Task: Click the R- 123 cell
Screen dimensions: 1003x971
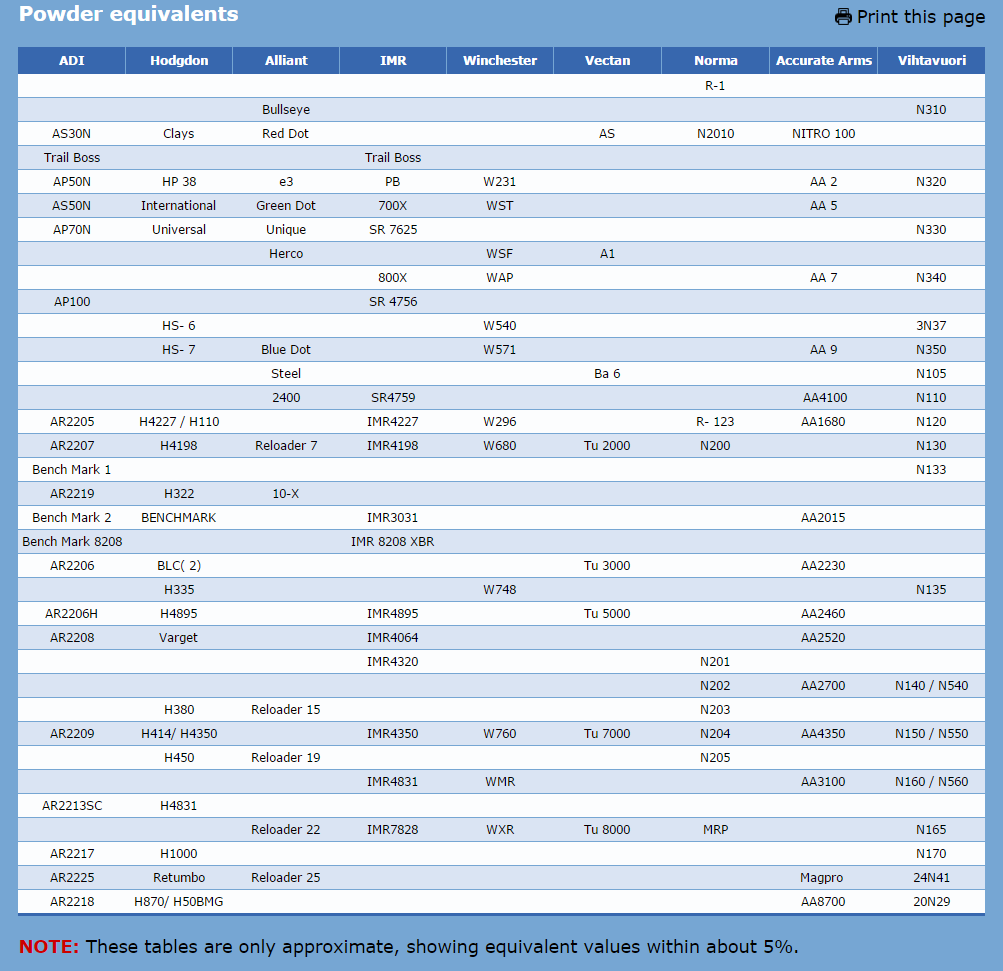Action: (715, 422)
